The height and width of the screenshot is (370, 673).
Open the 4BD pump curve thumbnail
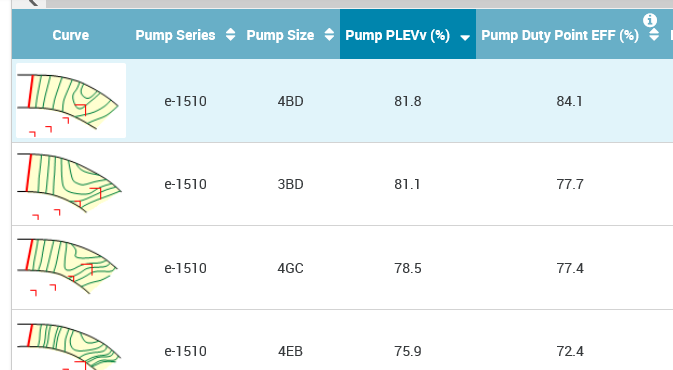point(71,101)
